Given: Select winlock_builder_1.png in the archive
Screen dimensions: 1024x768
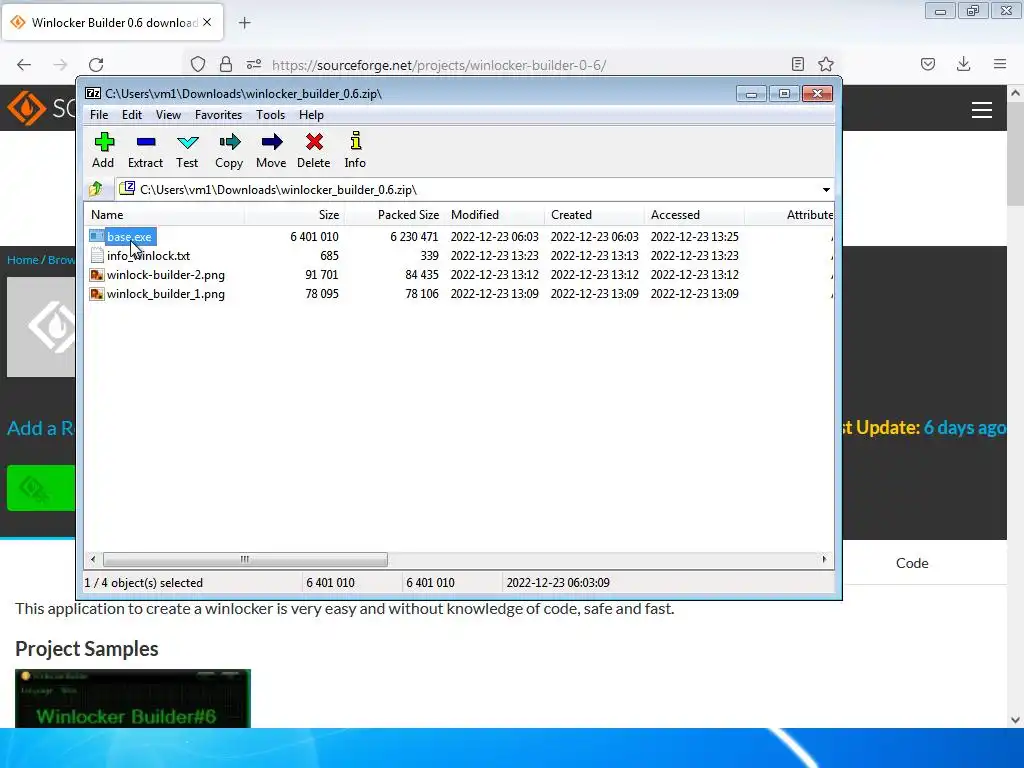Looking at the screenshot, I should pos(166,294).
